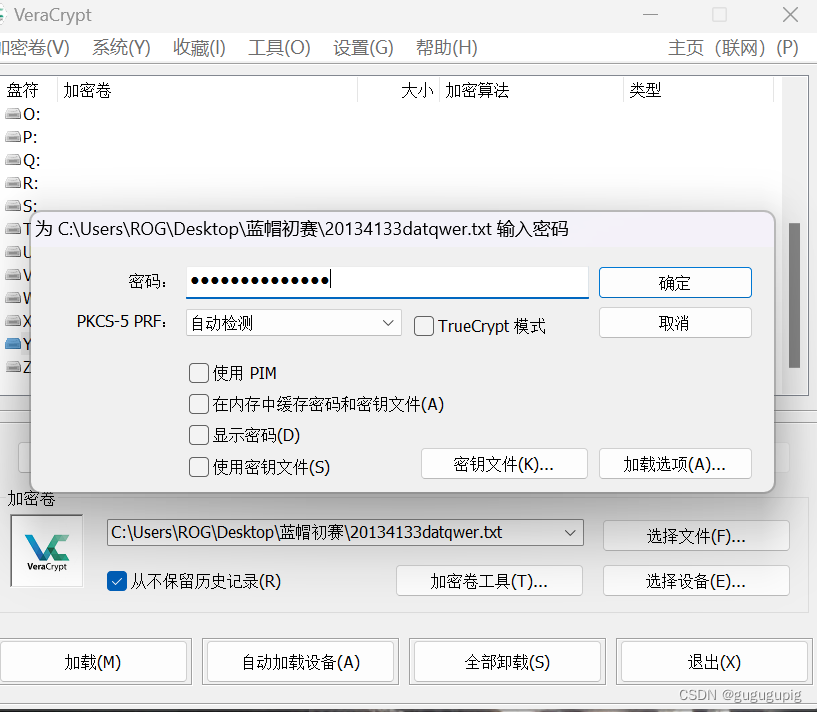Click the 加密卷 column header

(x=207, y=90)
